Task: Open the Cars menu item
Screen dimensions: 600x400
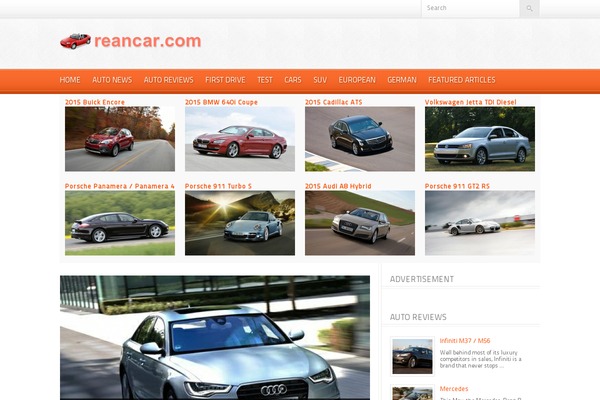Action: pyautogui.click(x=293, y=80)
